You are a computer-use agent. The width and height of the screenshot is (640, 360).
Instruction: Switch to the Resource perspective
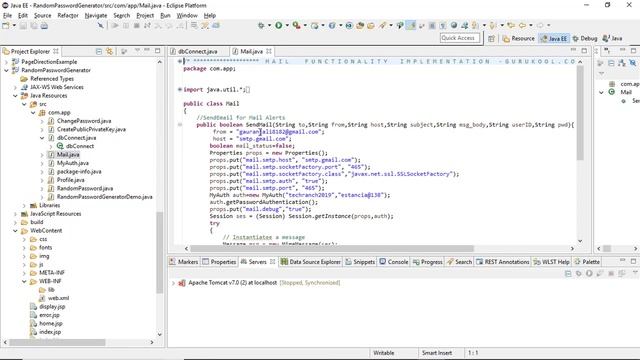point(518,38)
